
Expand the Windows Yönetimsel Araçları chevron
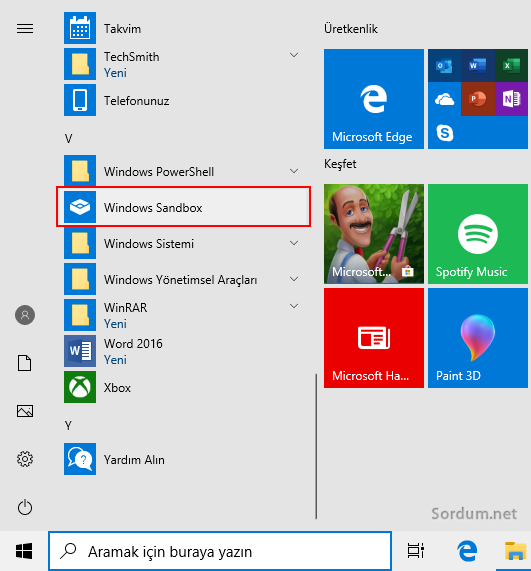pyautogui.click(x=294, y=279)
